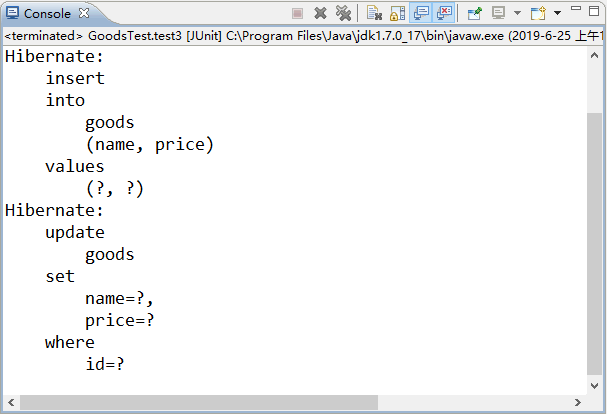This screenshot has height=414, width=607.
Task: Pin the current console
Action: 474,13
